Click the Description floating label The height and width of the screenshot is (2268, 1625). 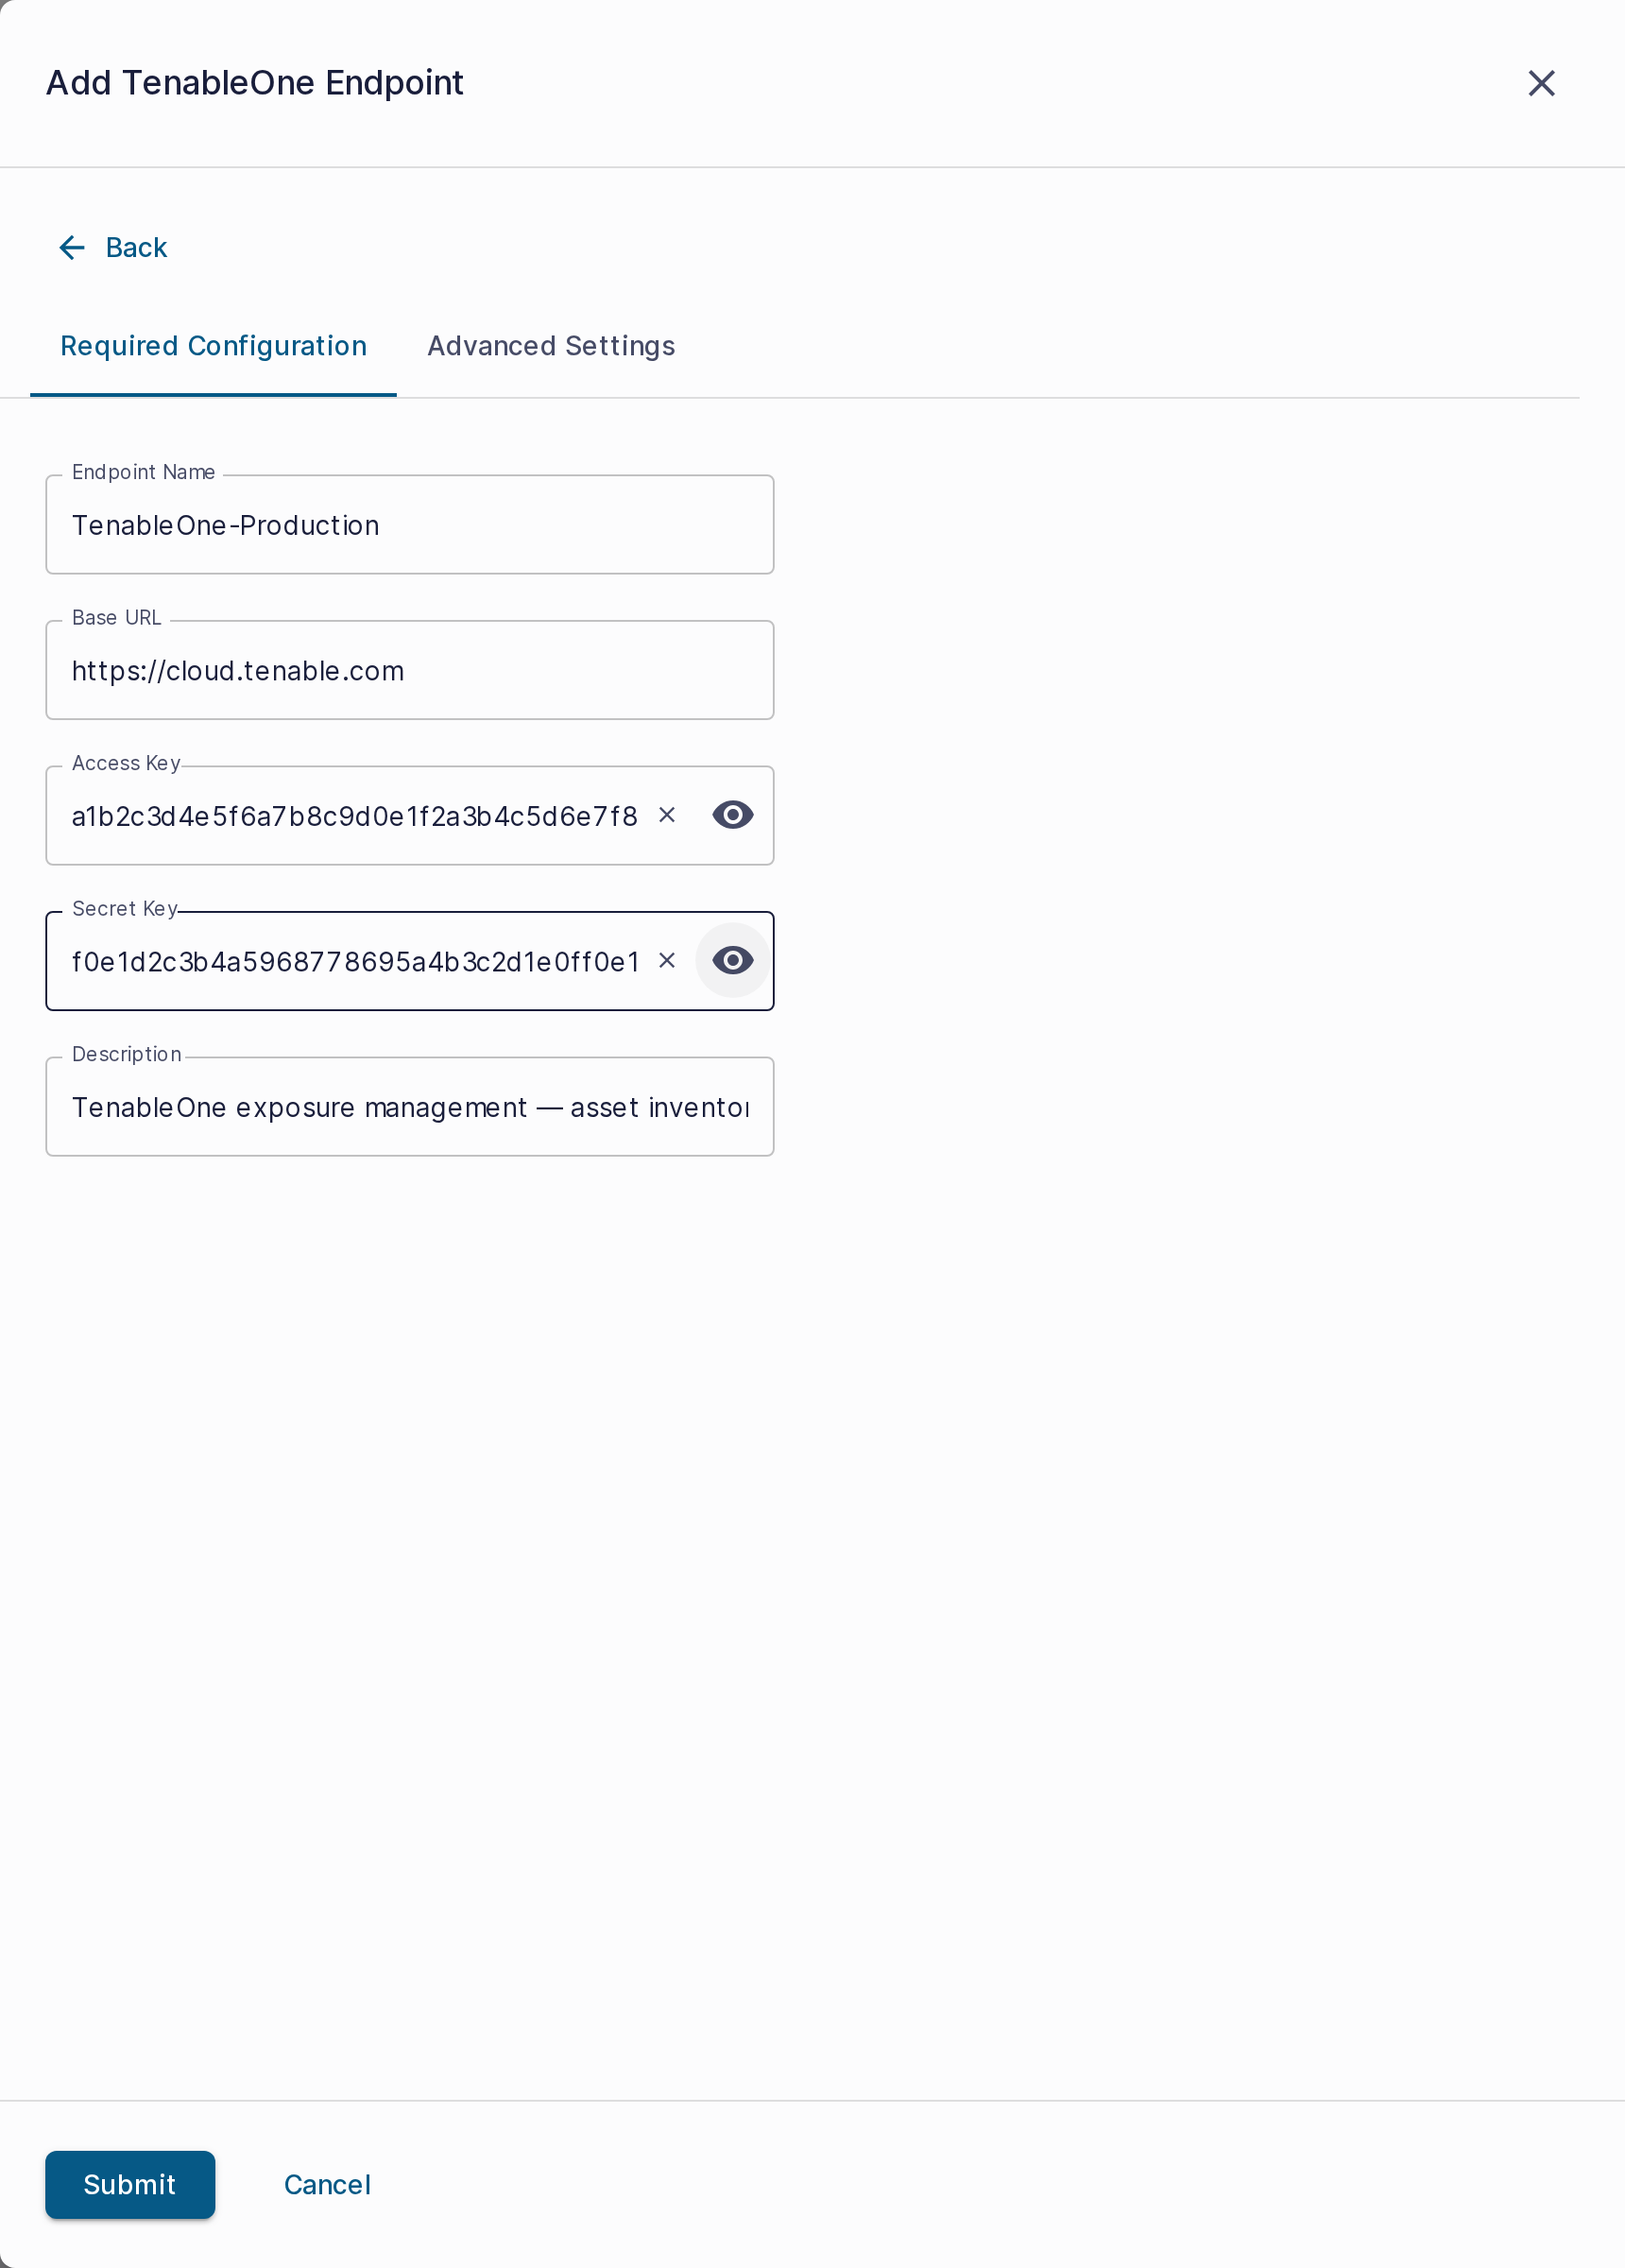coord(127,1054)
